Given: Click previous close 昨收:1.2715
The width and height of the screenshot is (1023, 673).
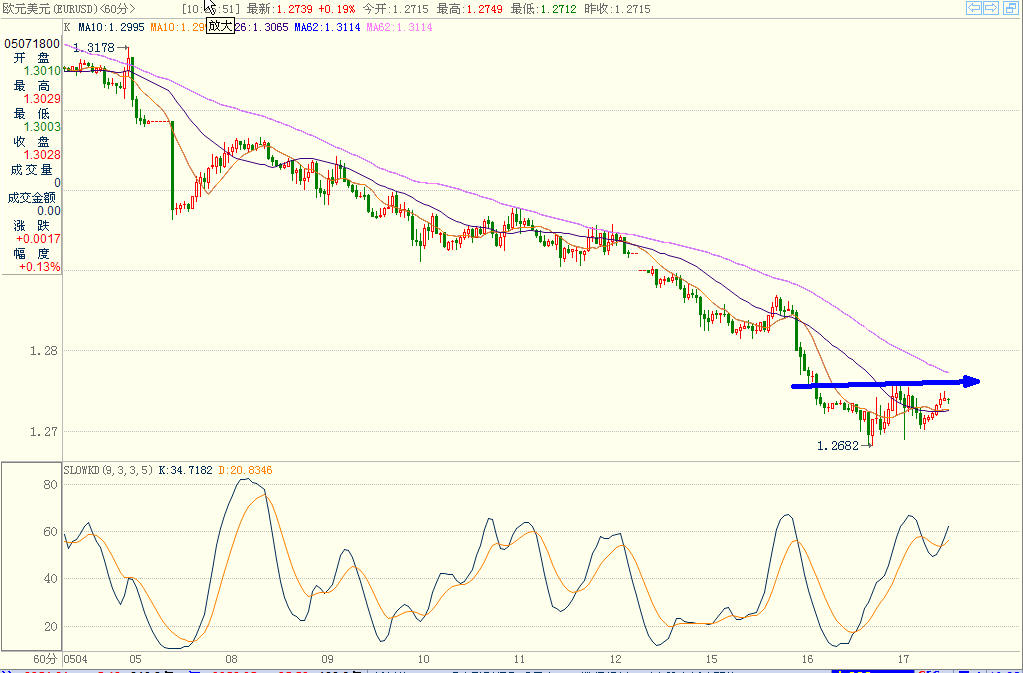Looking at the screenshot, I should 617,9.
